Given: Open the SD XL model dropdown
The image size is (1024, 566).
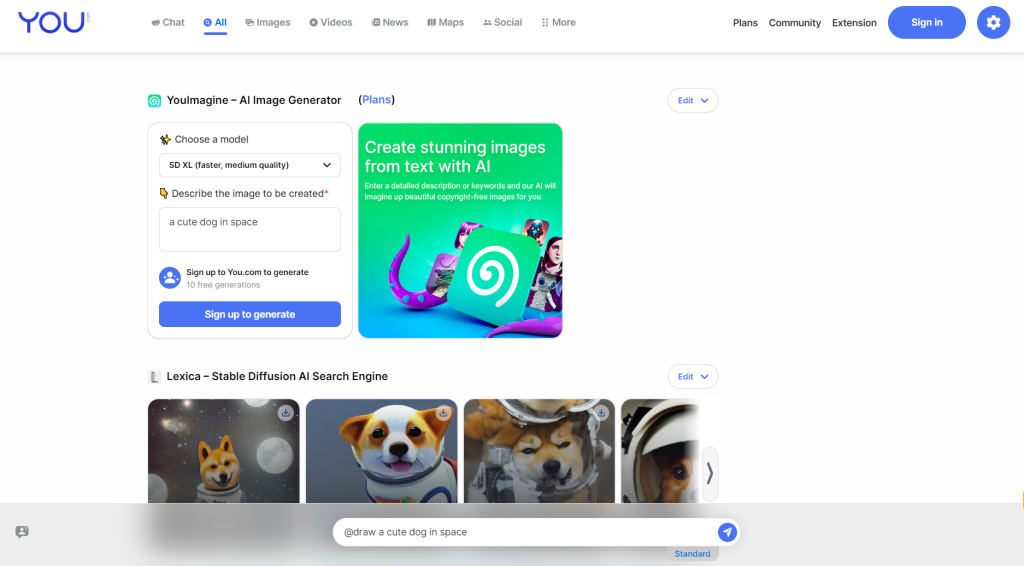Looking at the screenshot, I should [249, 165].
